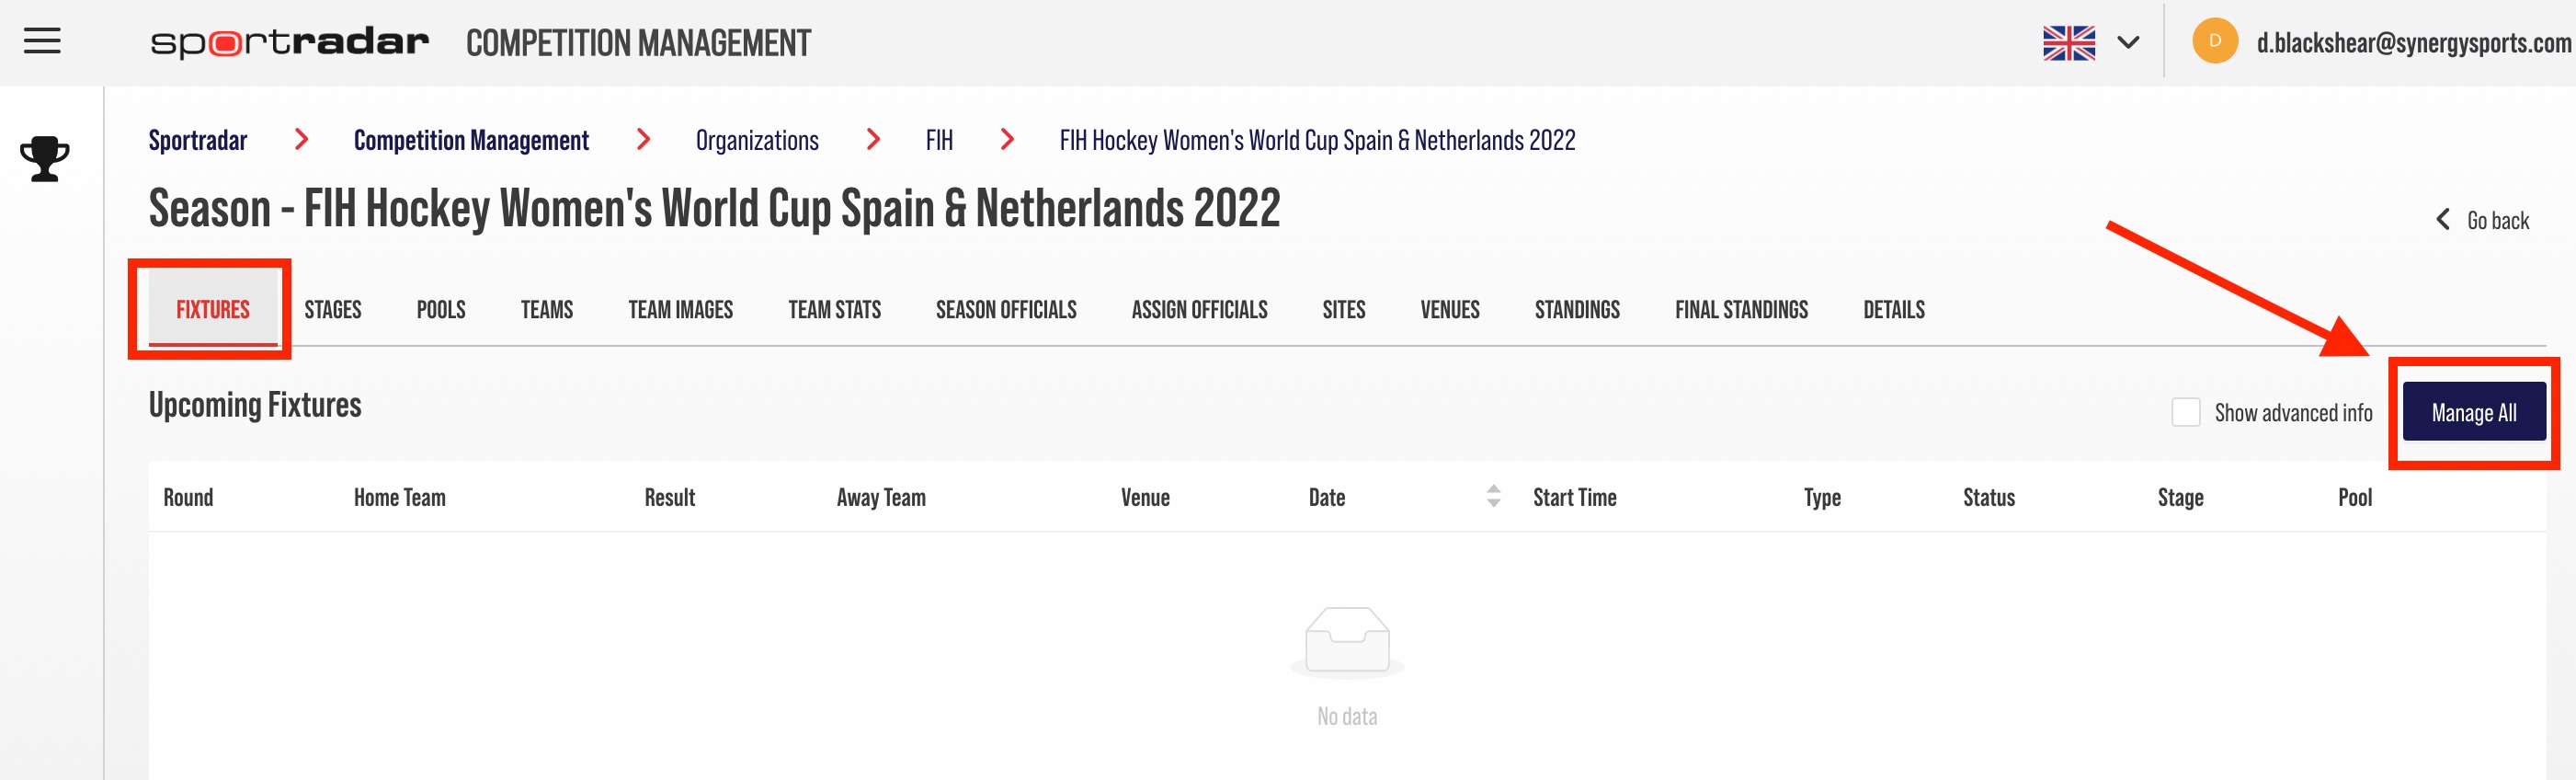2576x780 pixels.
Task: Click the Start Time column header
Action: (x=1574, y=496)
